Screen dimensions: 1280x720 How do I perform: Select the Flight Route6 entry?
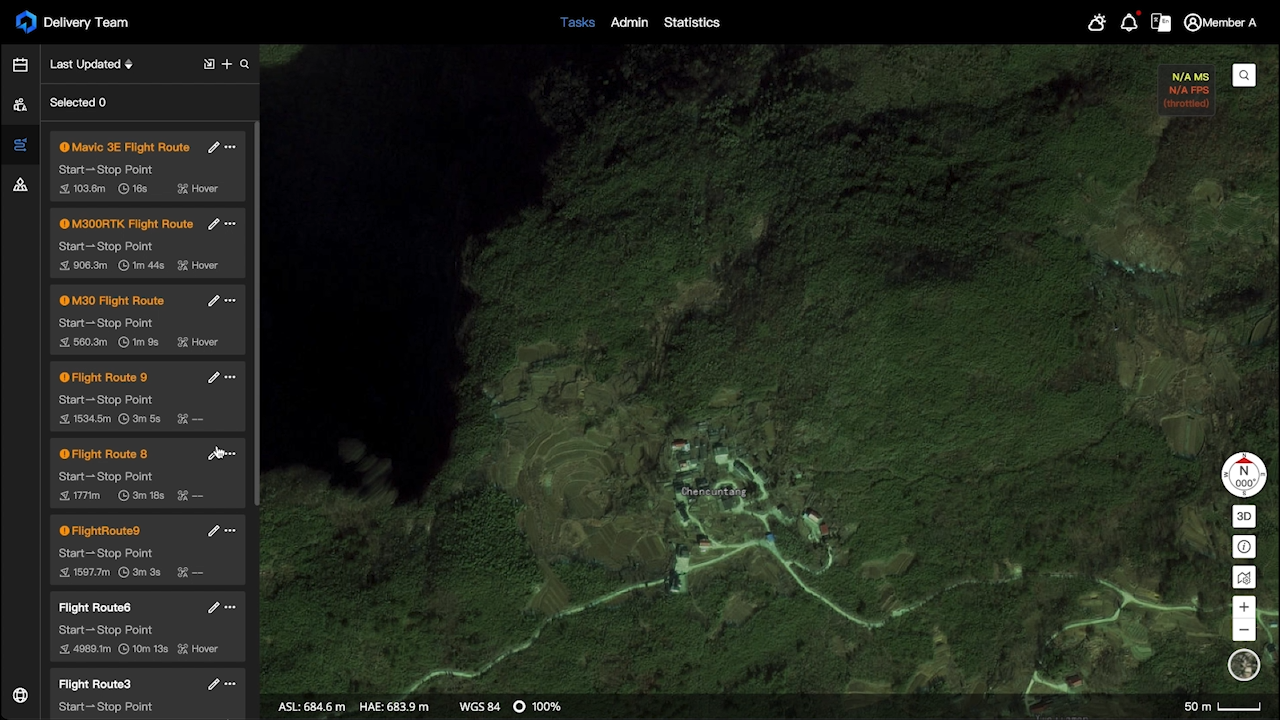coord(95,607)
